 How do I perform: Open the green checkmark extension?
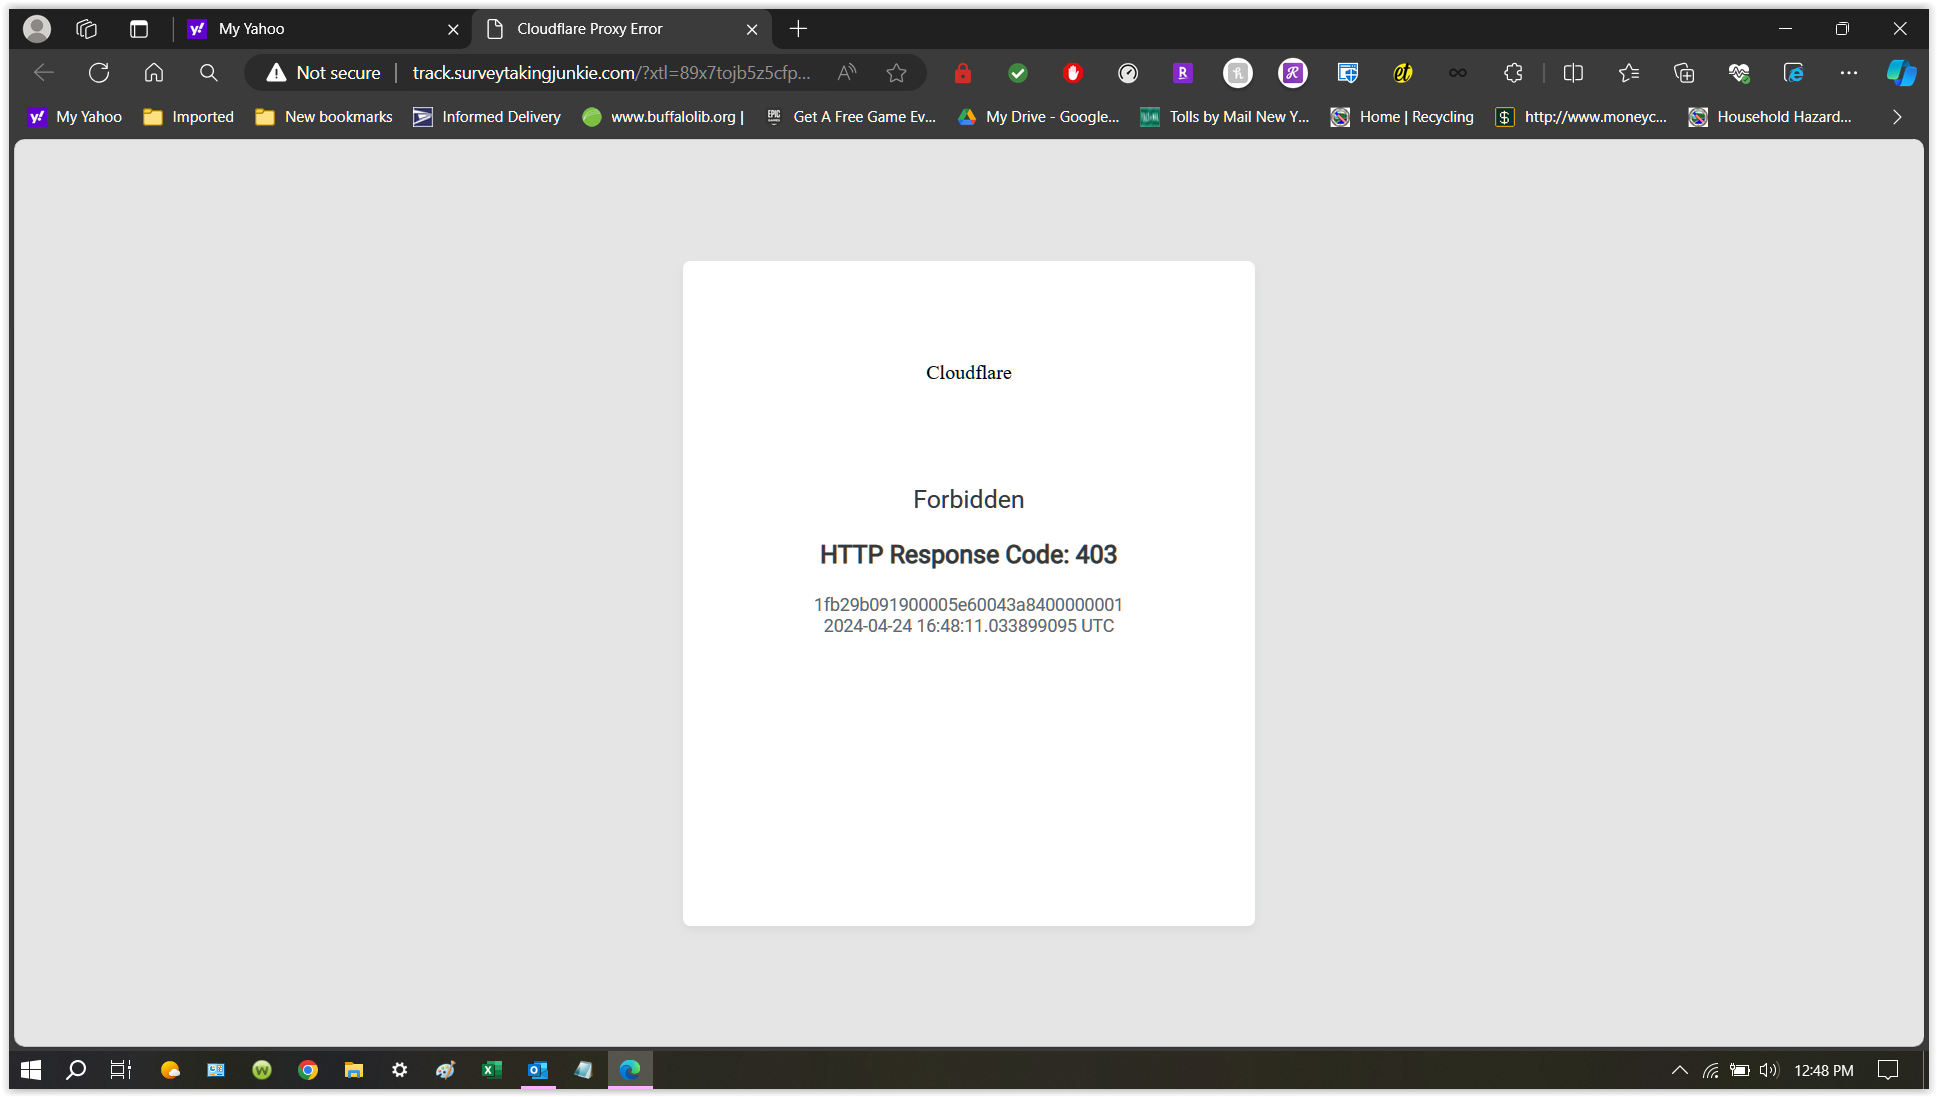click(x=1018, y=73)
